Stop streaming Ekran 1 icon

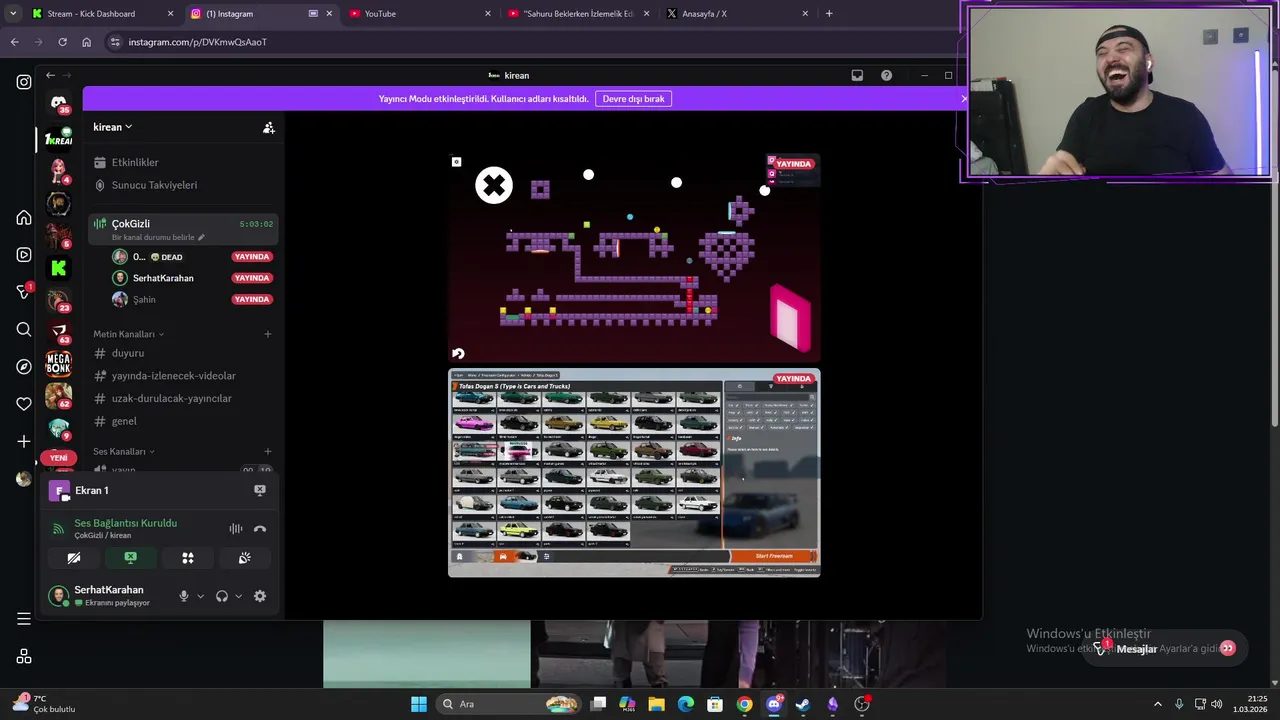coord(260,490)
